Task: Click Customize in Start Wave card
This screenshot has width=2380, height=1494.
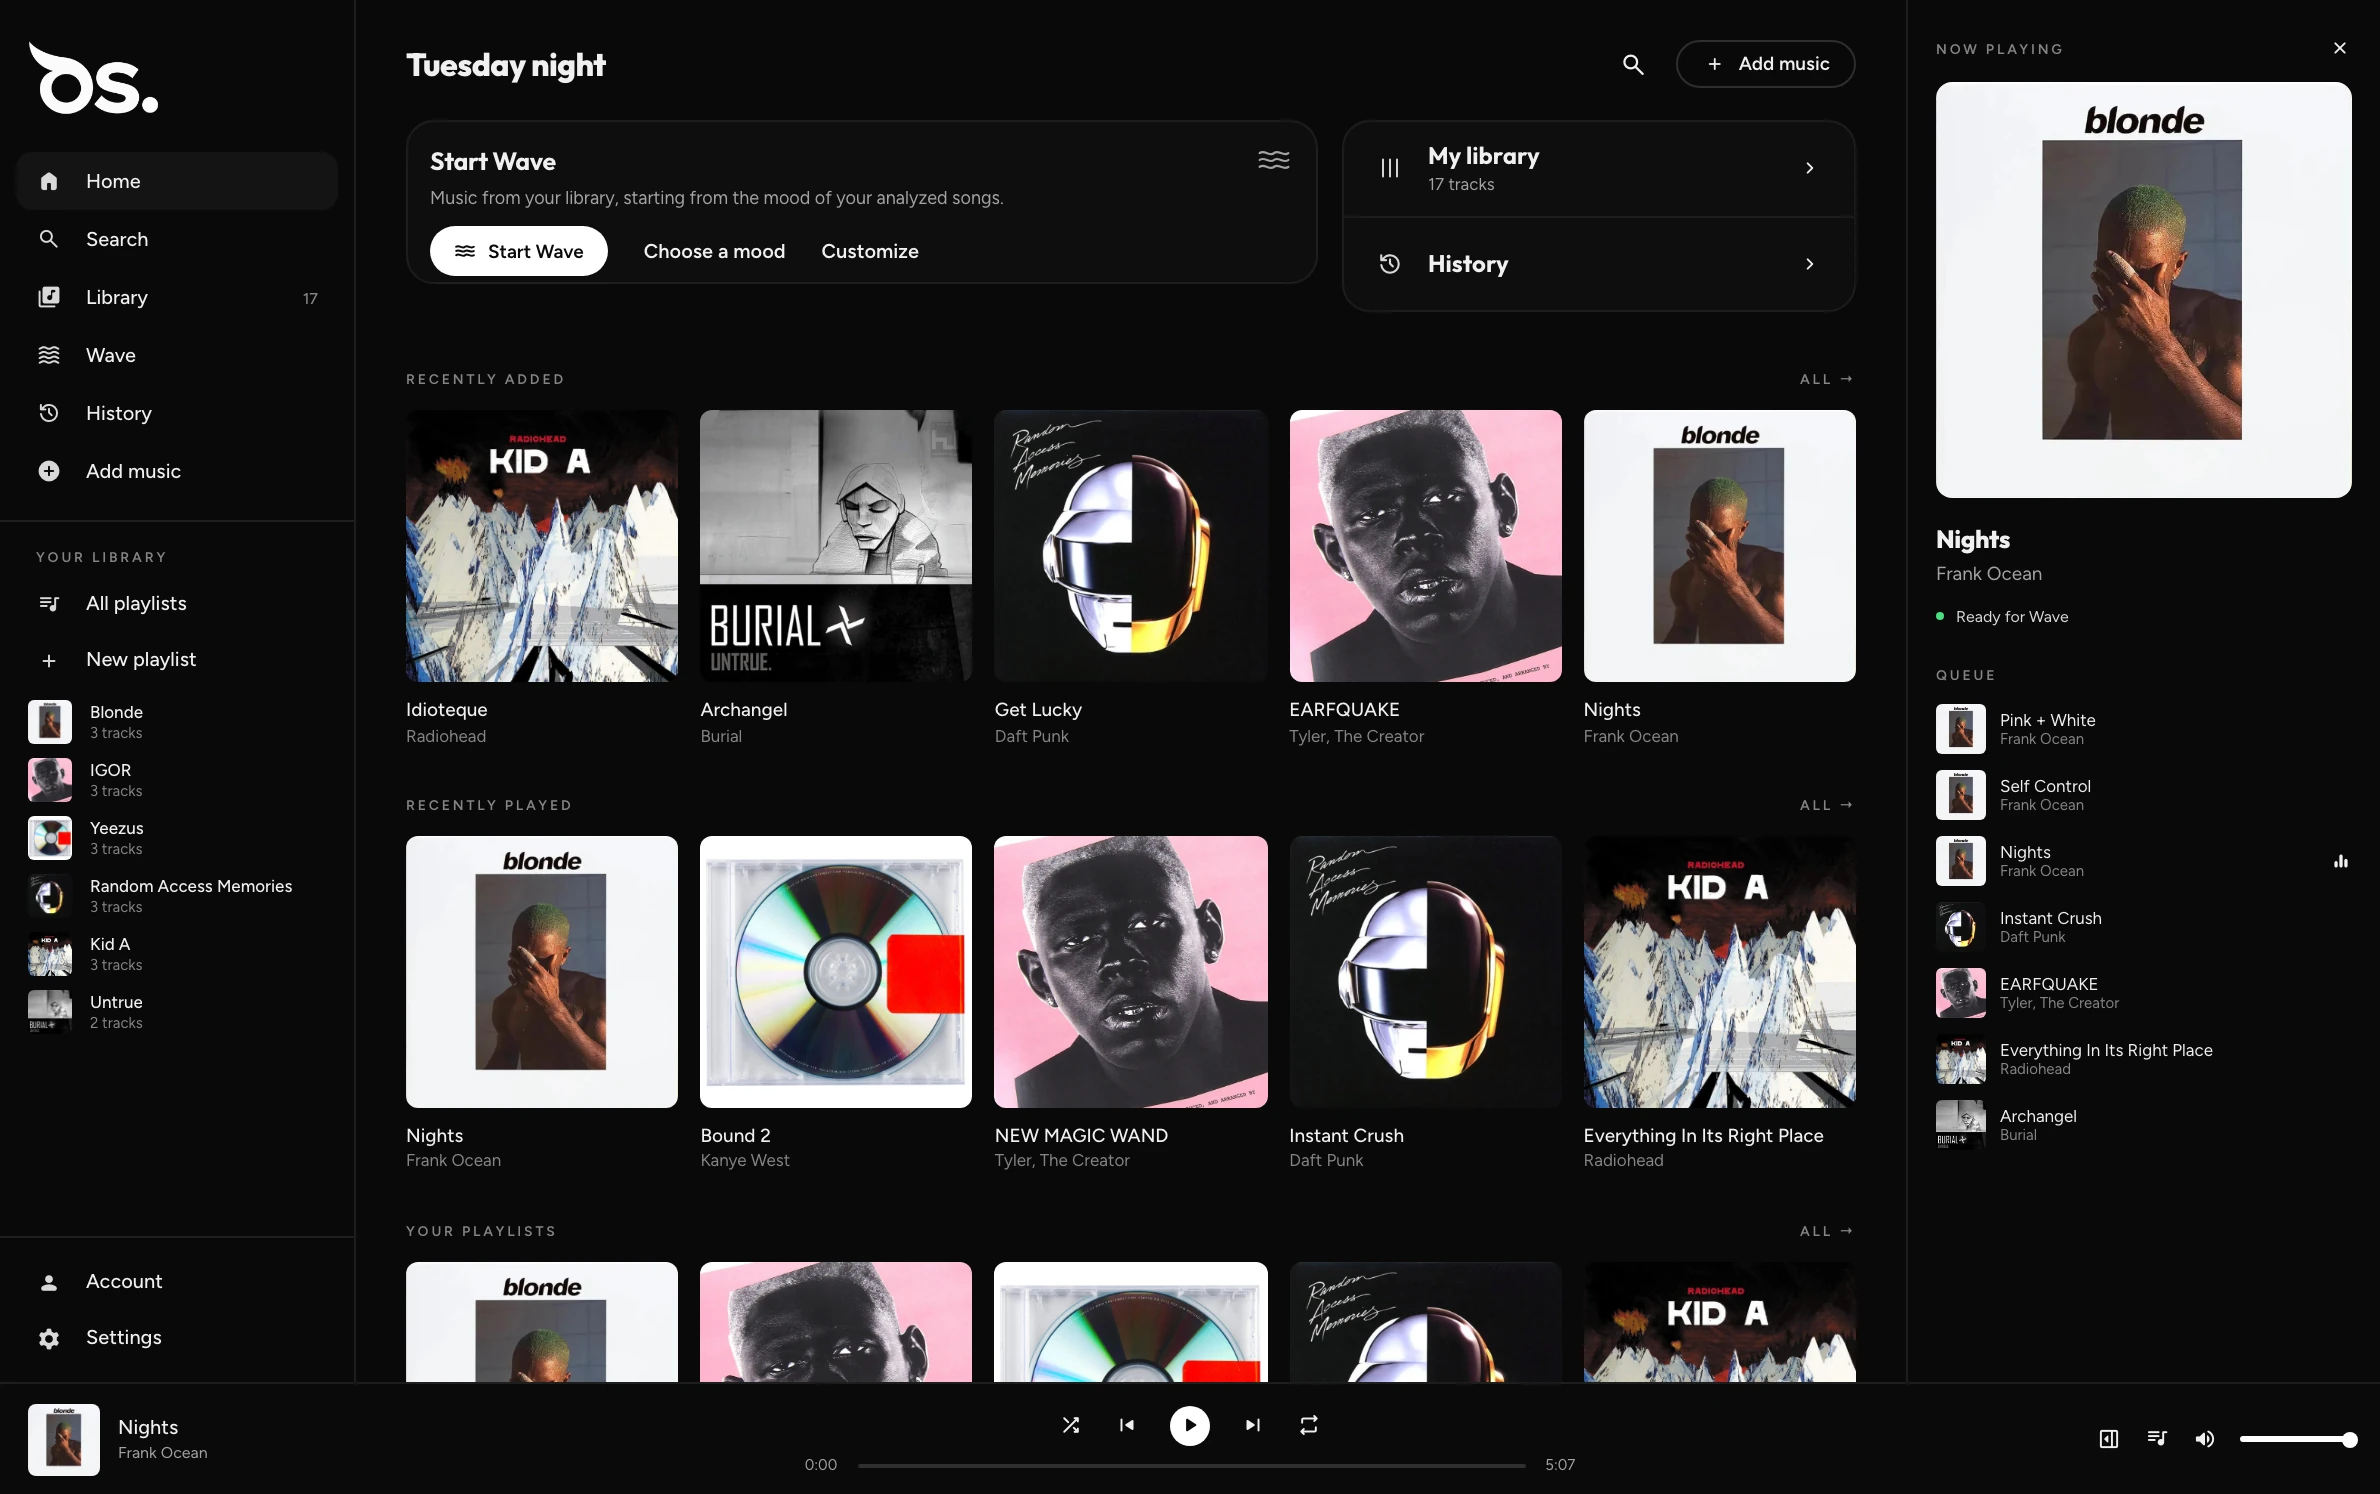Action: [x=870, y=251]
